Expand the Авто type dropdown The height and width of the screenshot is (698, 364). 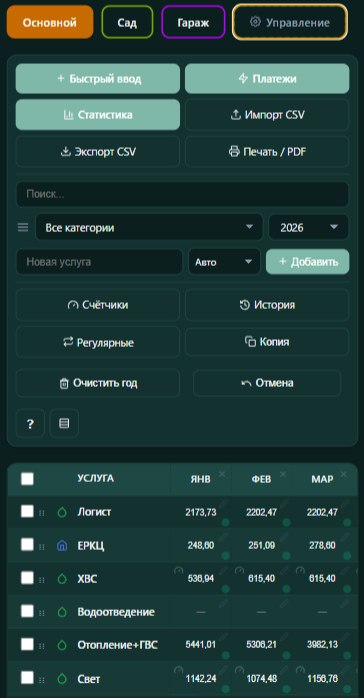224,262
